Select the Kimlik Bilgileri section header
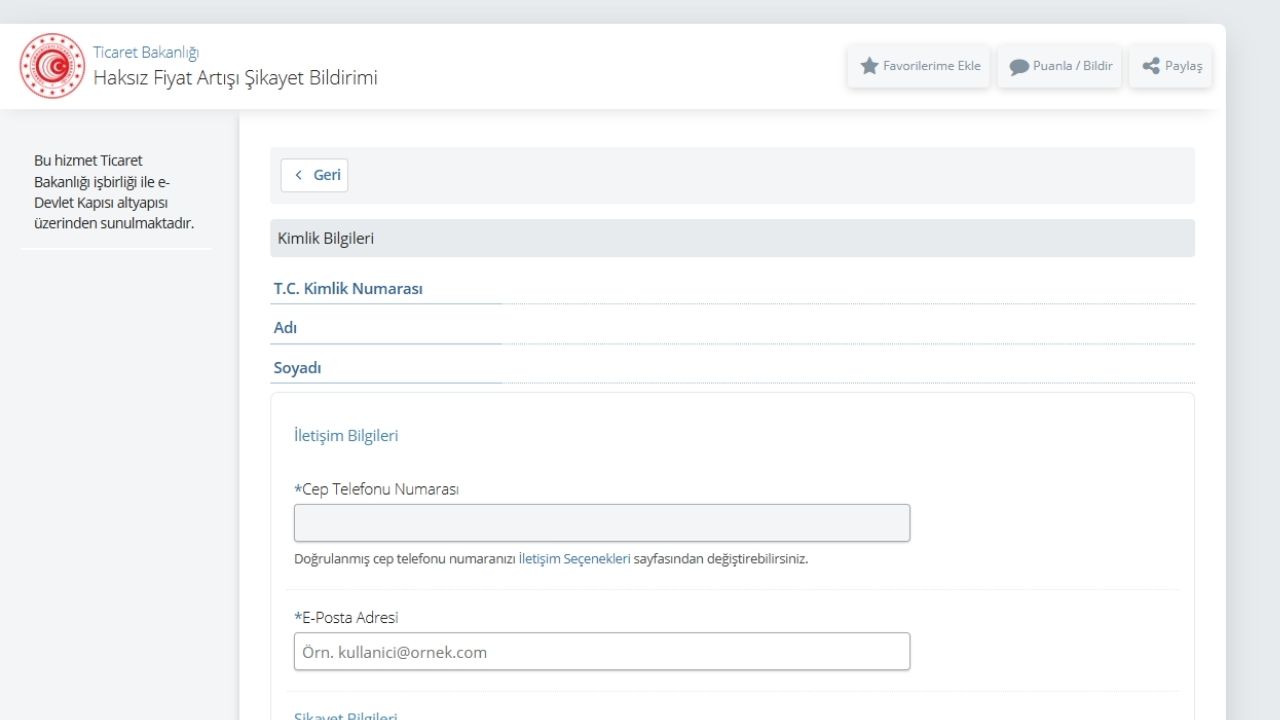Viewport: 1280px width, 720px height. pos(326,238)
